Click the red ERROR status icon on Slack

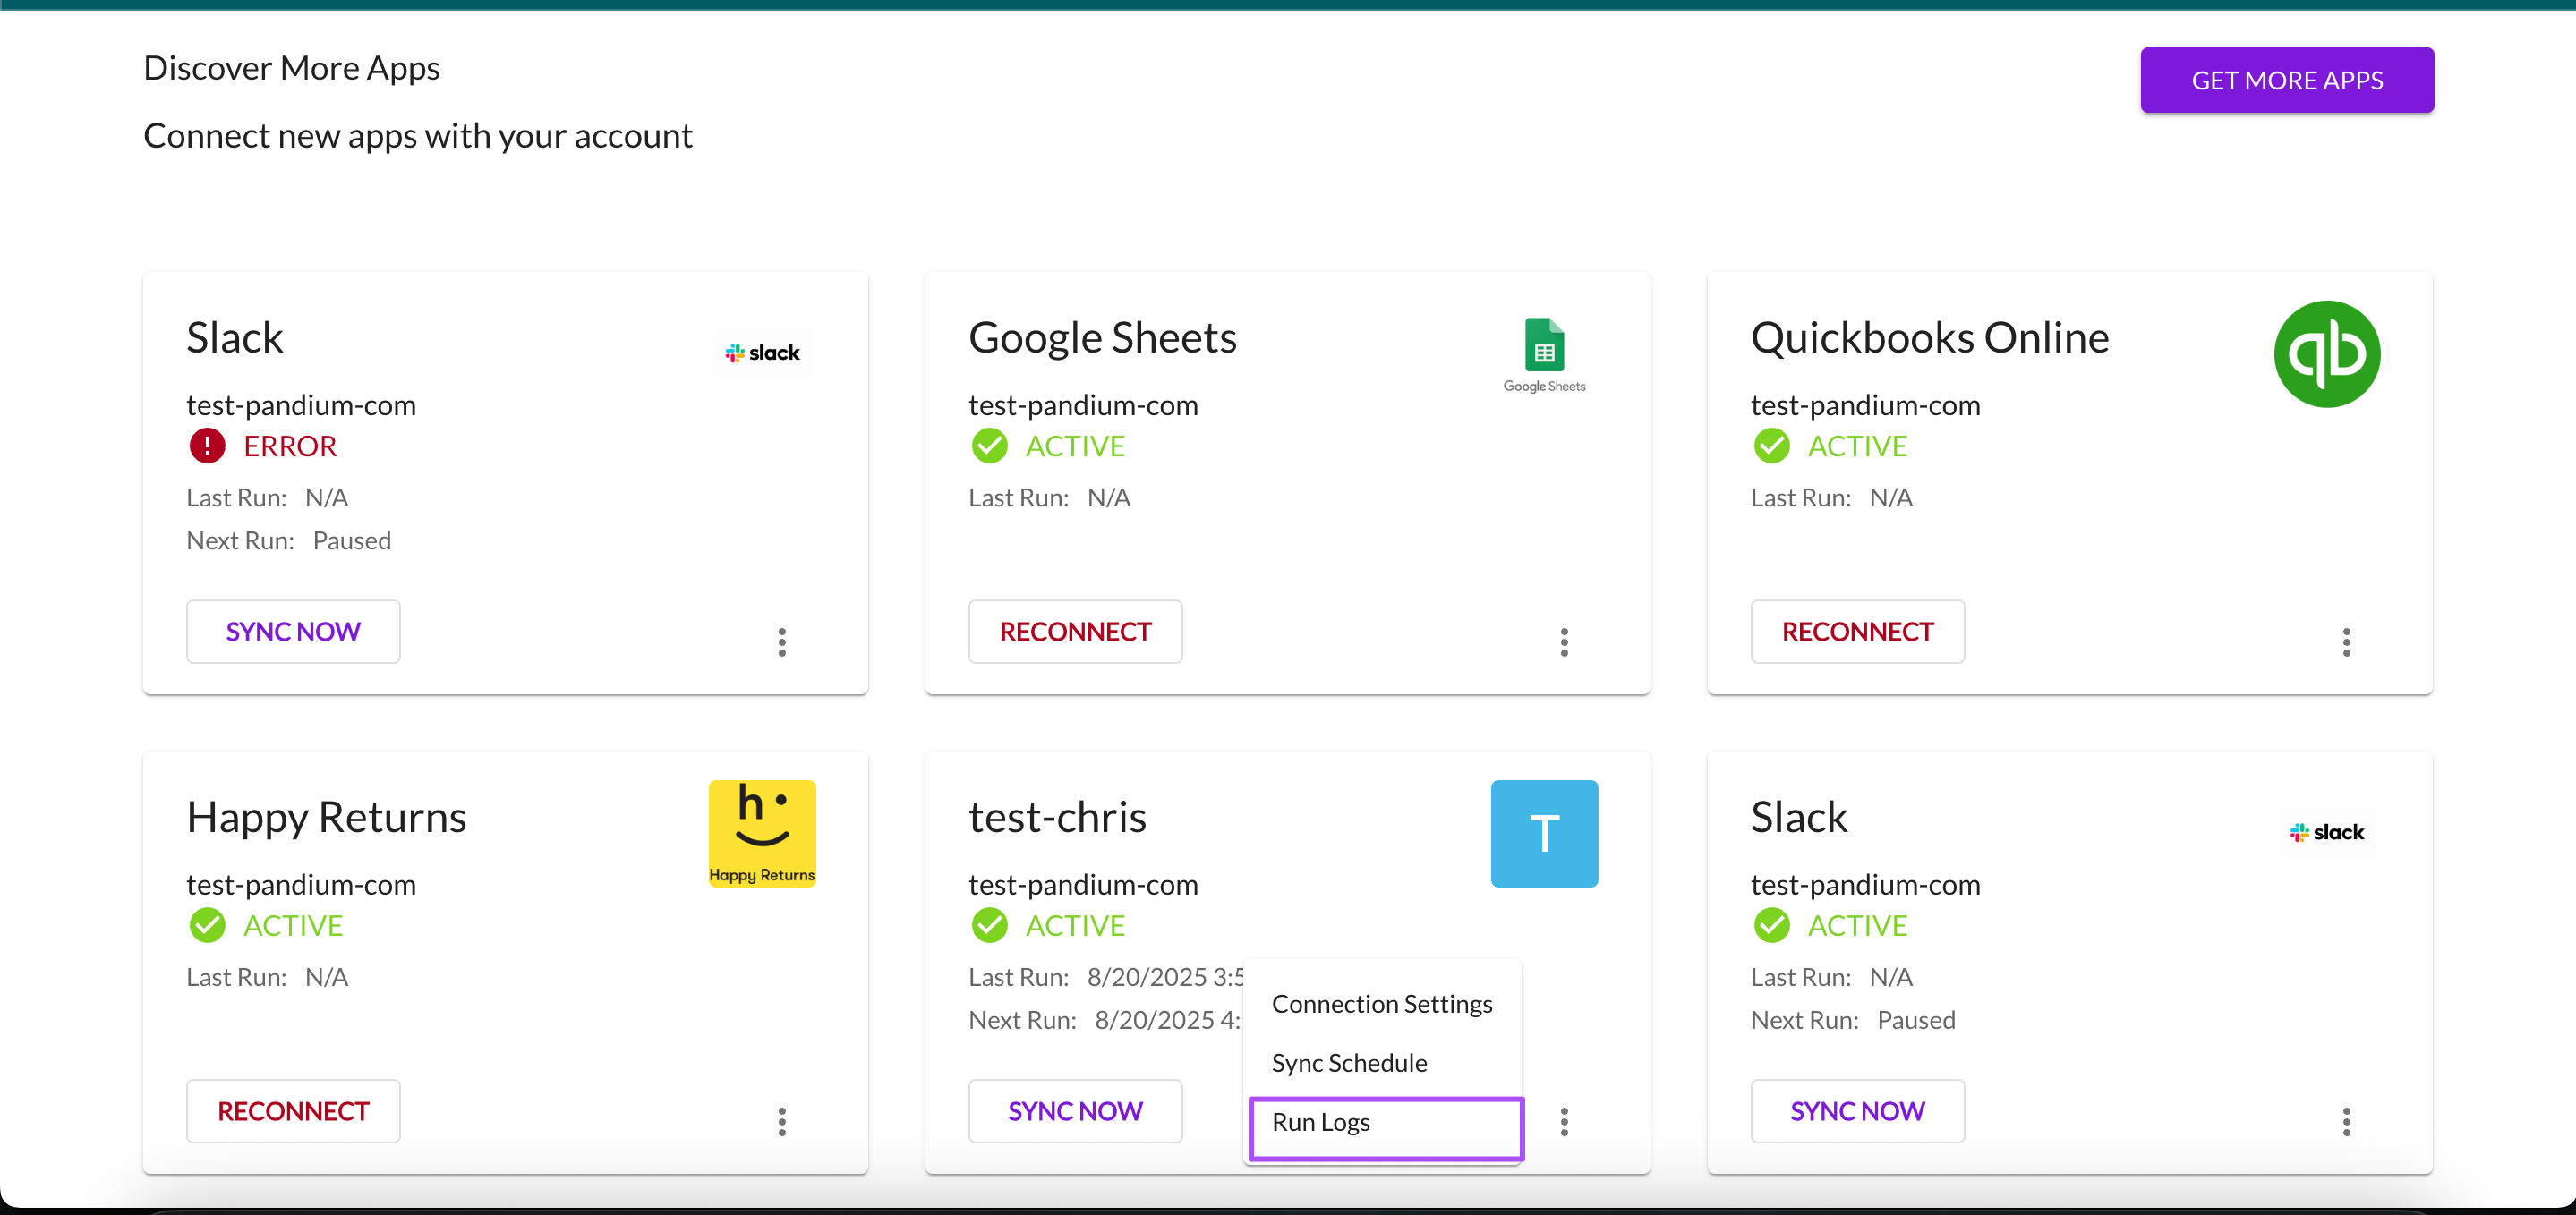(x=207, y=445)
